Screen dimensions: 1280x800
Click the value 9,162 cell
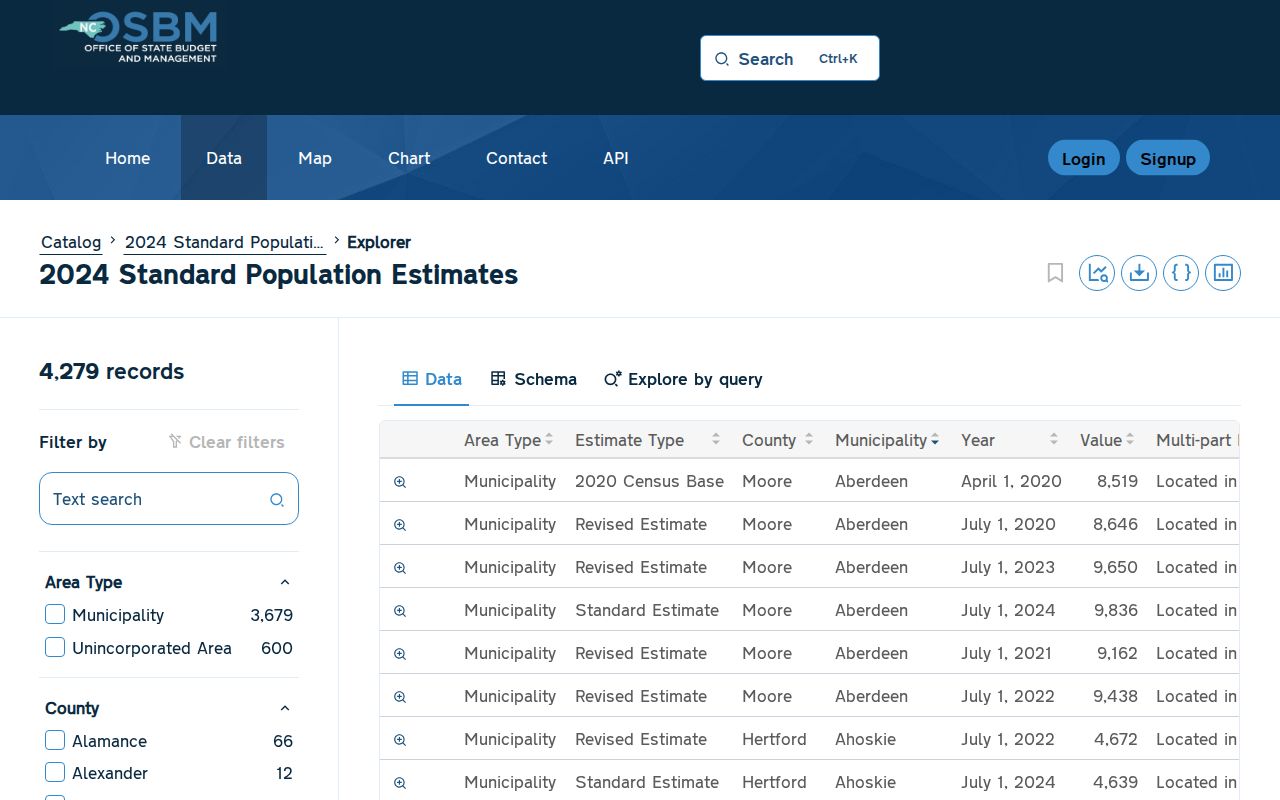point(1117,653)
